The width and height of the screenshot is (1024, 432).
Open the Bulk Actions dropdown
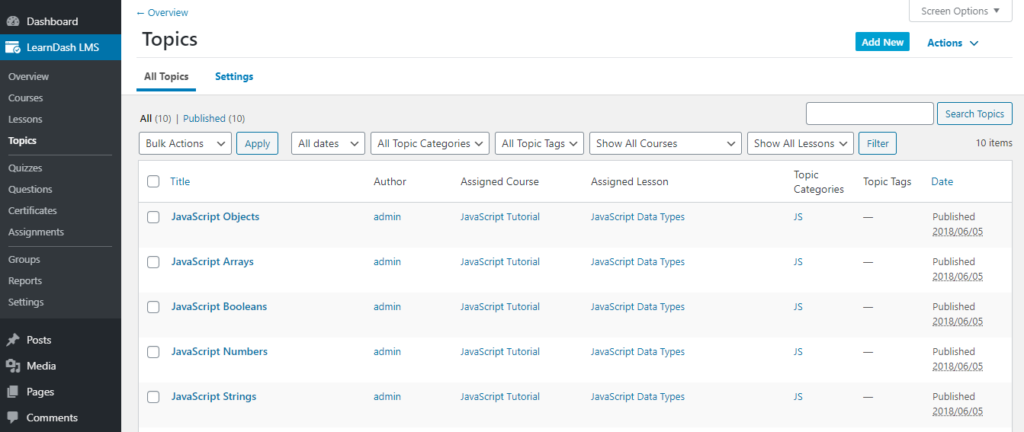pyautogui.click(x=185, y=144)
